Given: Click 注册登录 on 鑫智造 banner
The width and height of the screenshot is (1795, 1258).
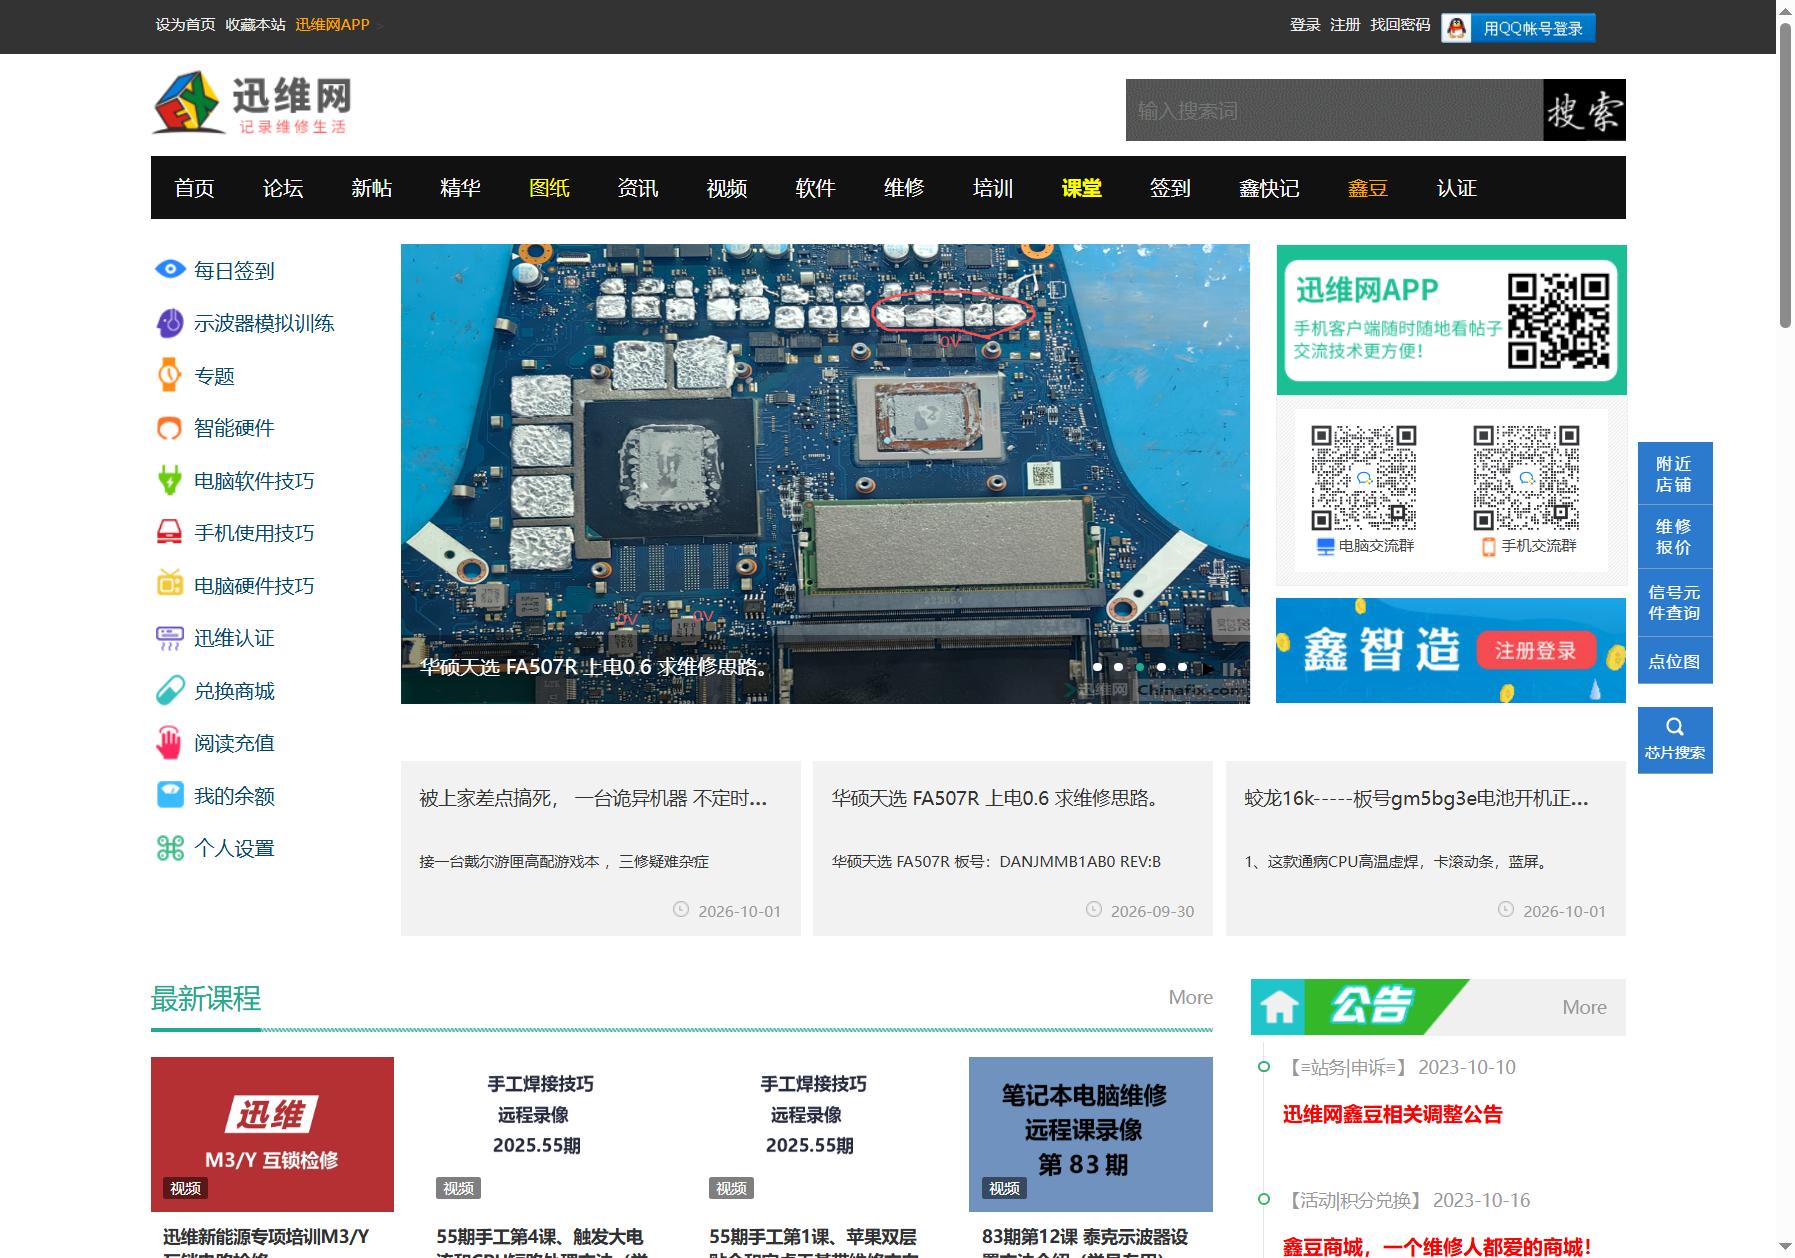Looking at the screenshot, I should [x=1535, y=651].
